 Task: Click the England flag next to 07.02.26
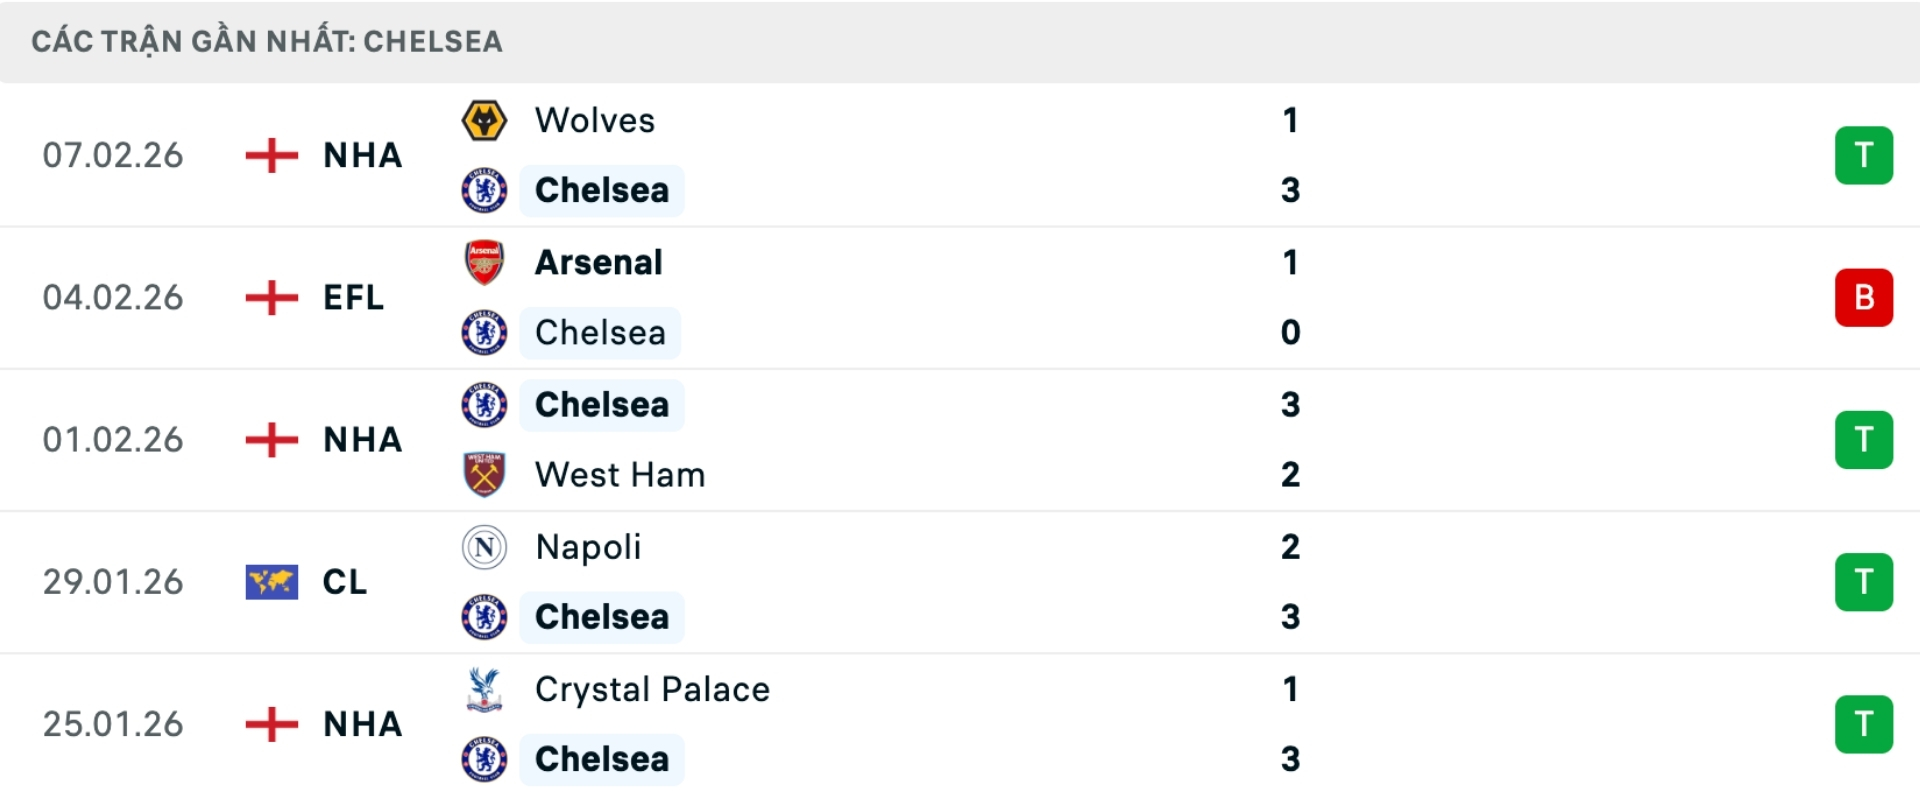270,155
